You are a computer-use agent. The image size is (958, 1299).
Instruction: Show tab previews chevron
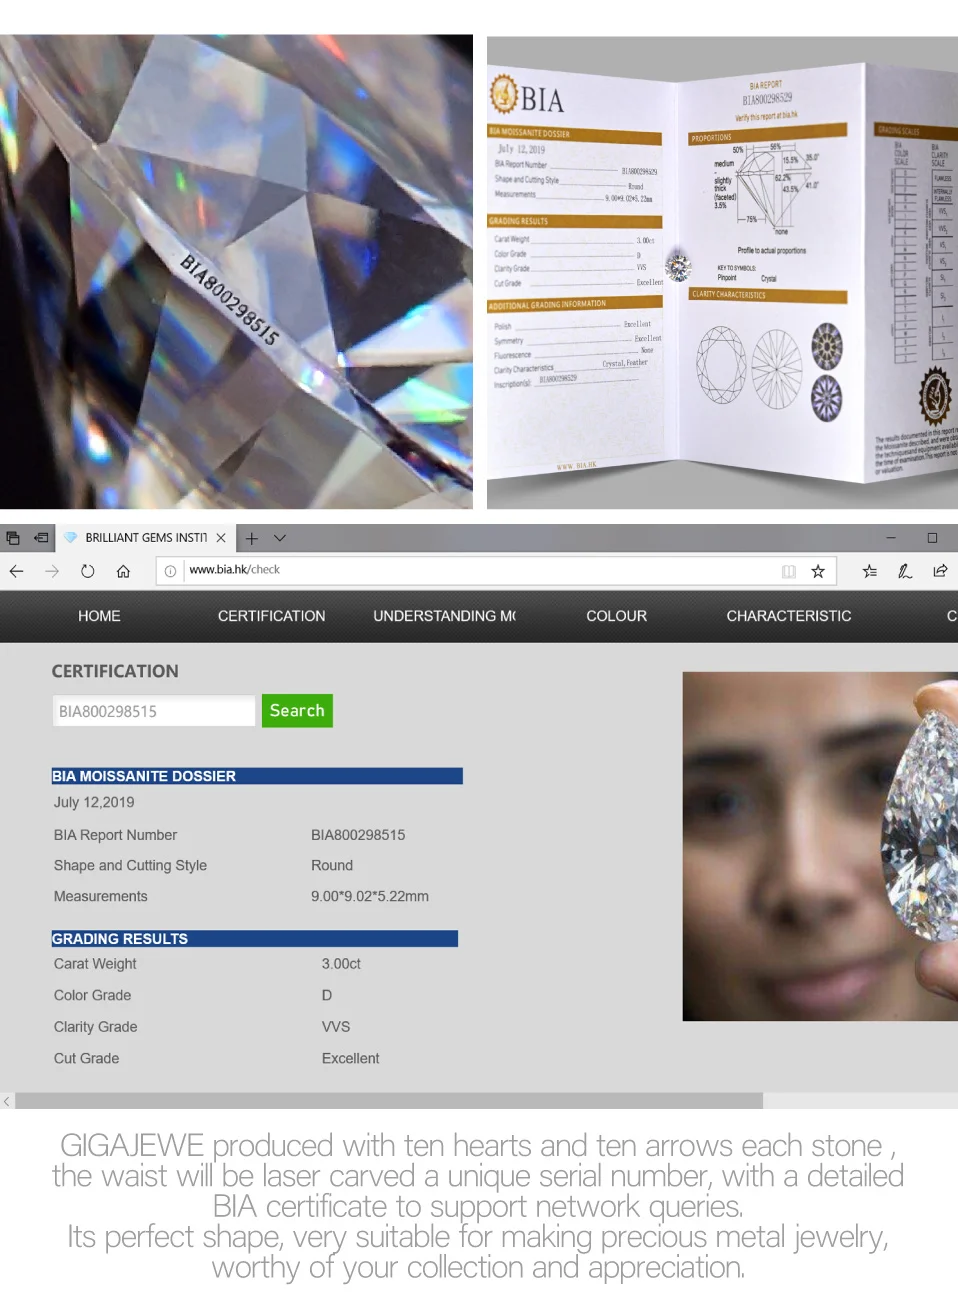coord(280,538)
